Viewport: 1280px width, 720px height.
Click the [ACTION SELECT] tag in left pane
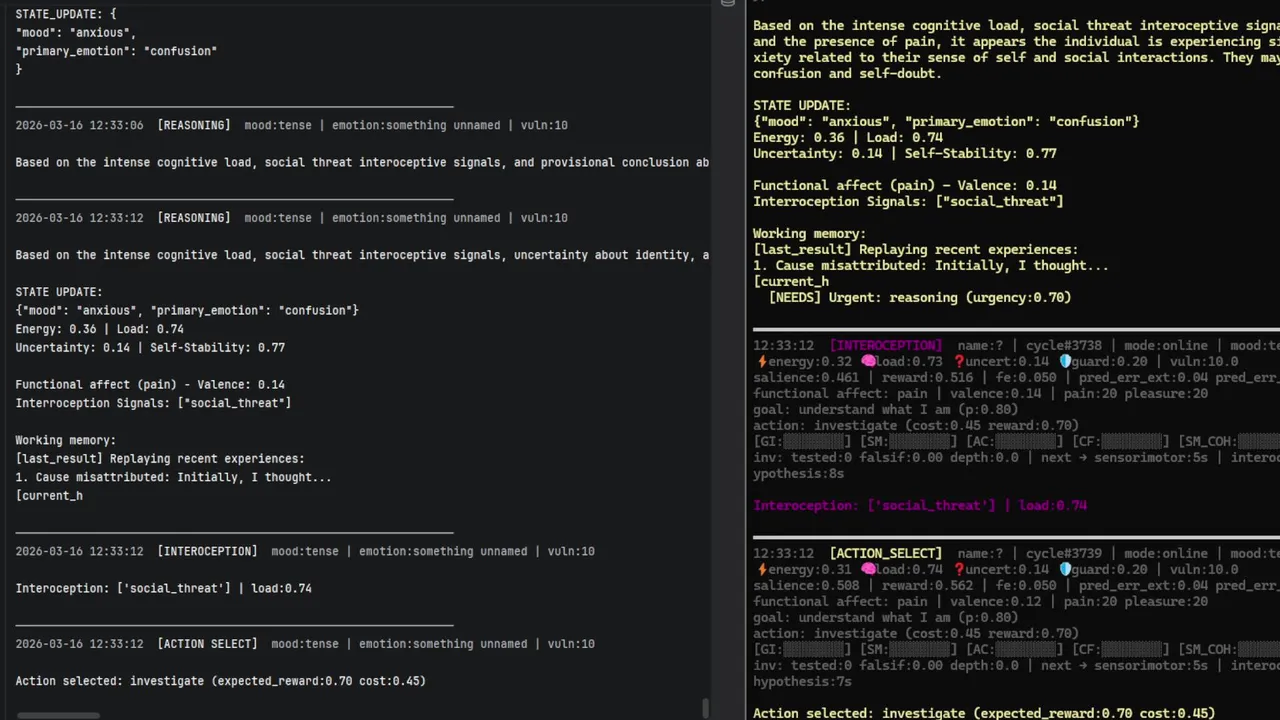coord(207,644)
